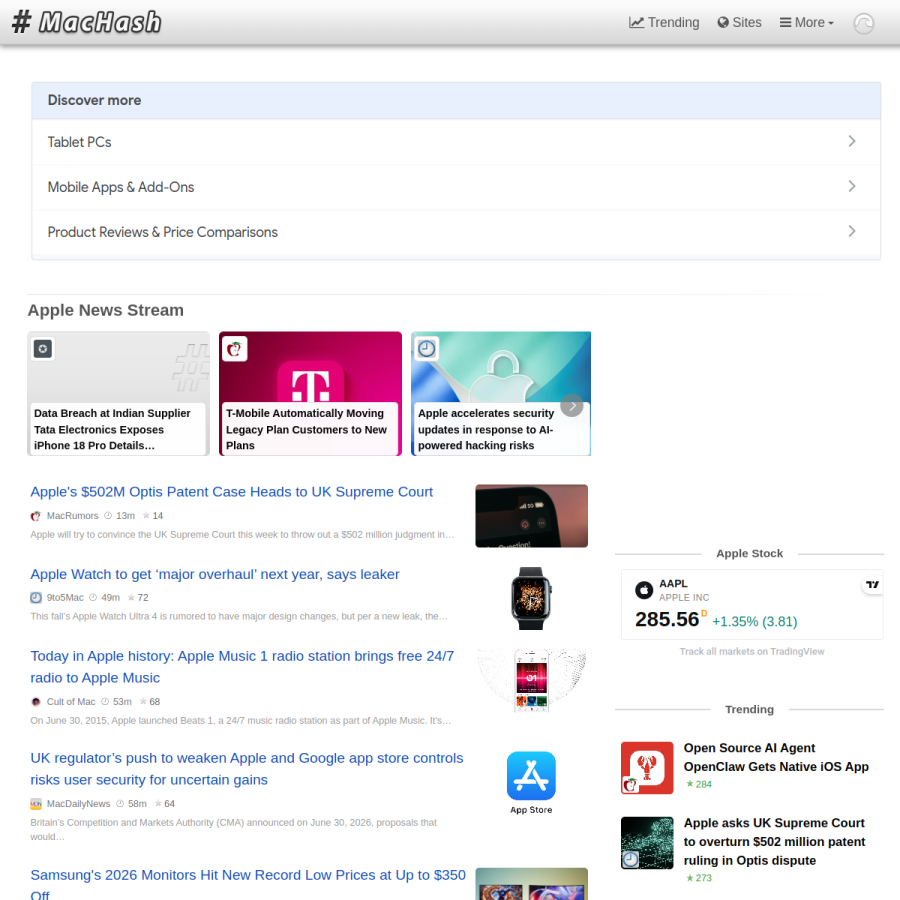Click the 13m timestamp on Optis story
This screenshot has width=900, height=900.
coord(120,516)
